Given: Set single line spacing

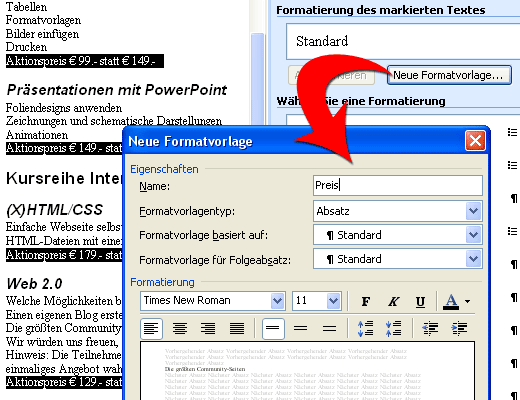Looking at the screenshot, I should (273, 329).
